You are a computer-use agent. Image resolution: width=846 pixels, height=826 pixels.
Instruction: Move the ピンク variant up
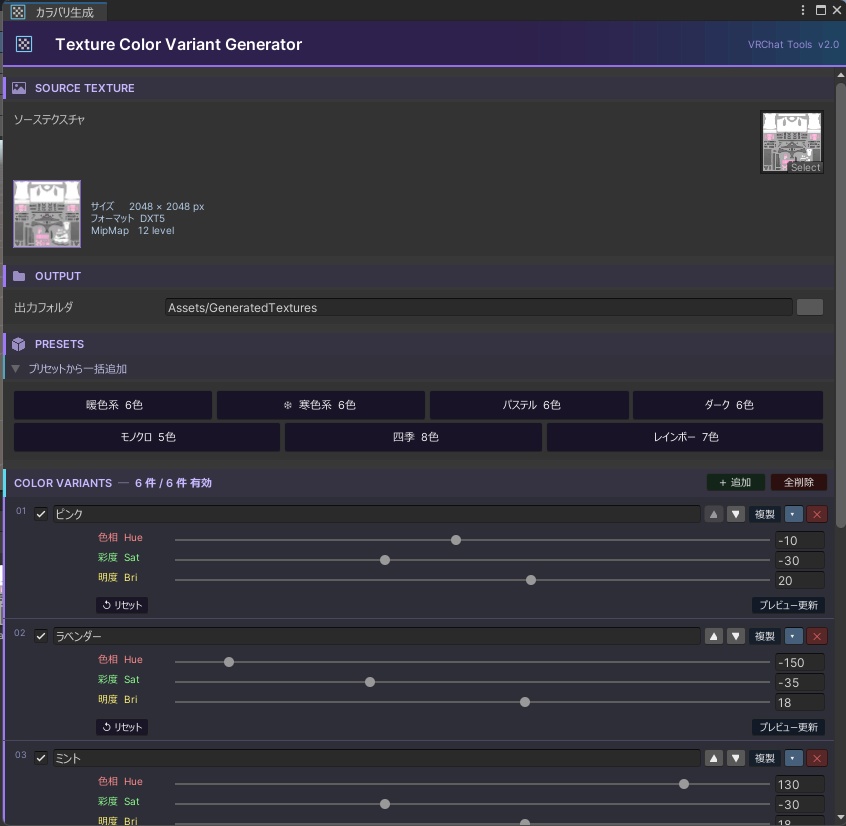(713, 514)
